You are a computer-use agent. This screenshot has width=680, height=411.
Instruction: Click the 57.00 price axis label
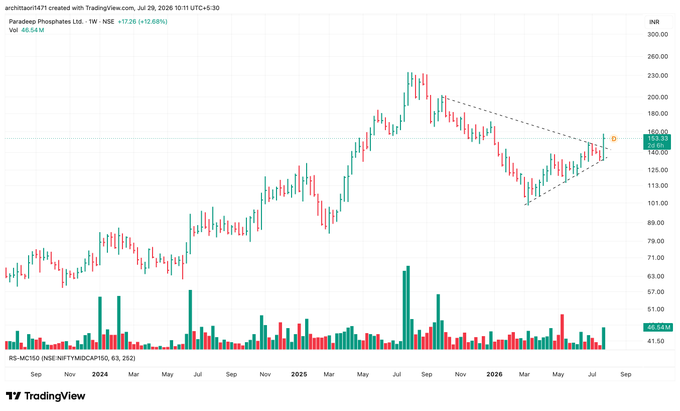coord(656,292)
